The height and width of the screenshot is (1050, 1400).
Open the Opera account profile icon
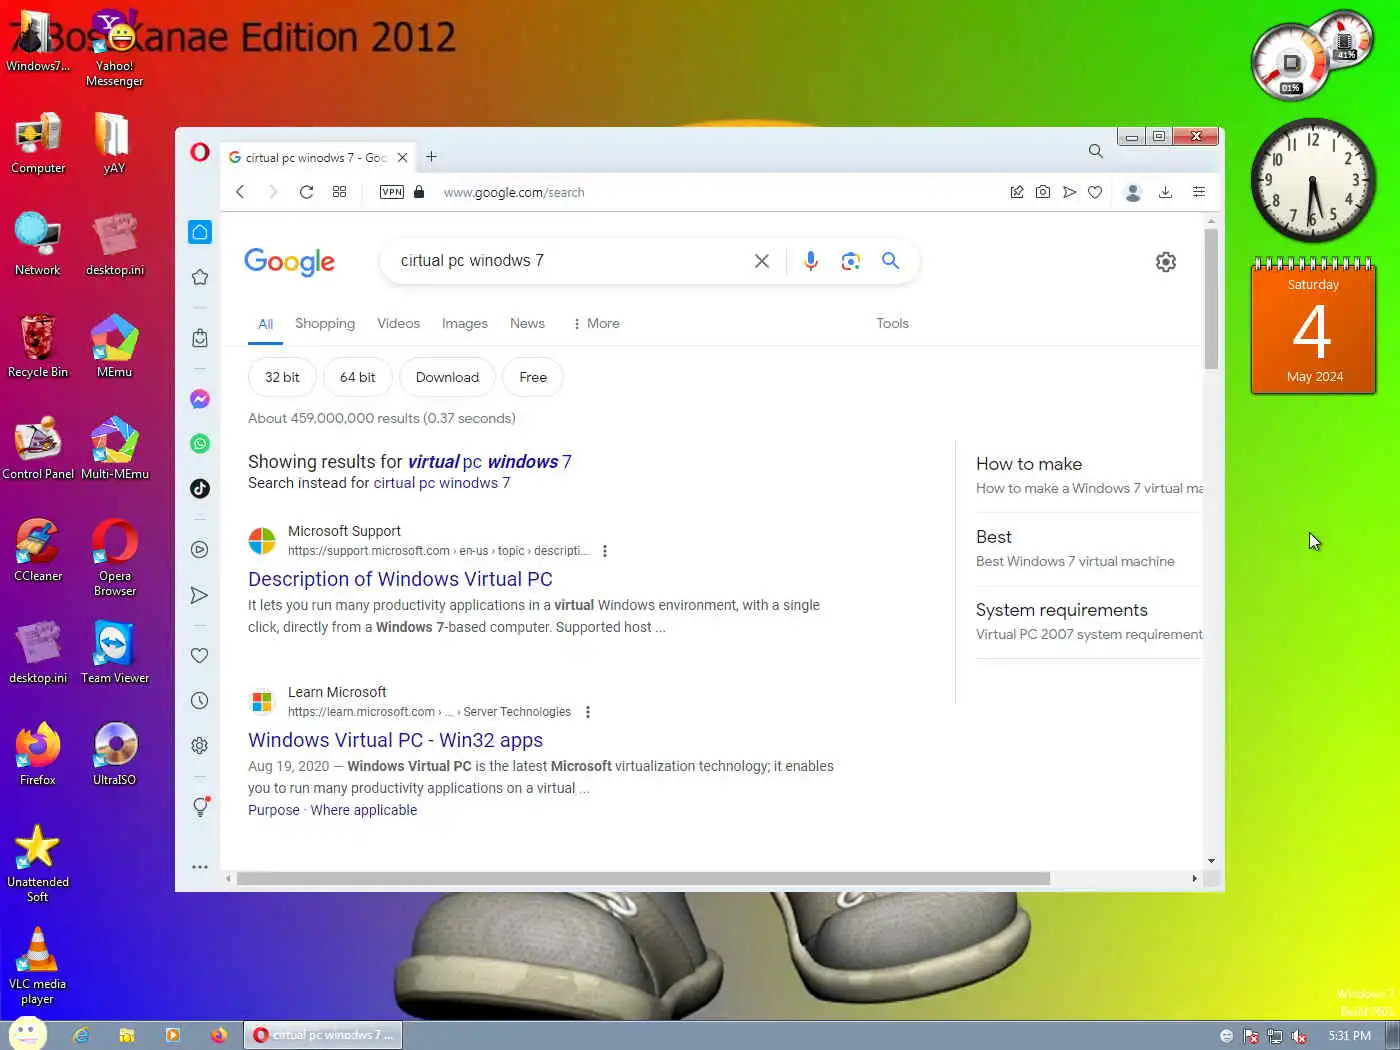1133,192
